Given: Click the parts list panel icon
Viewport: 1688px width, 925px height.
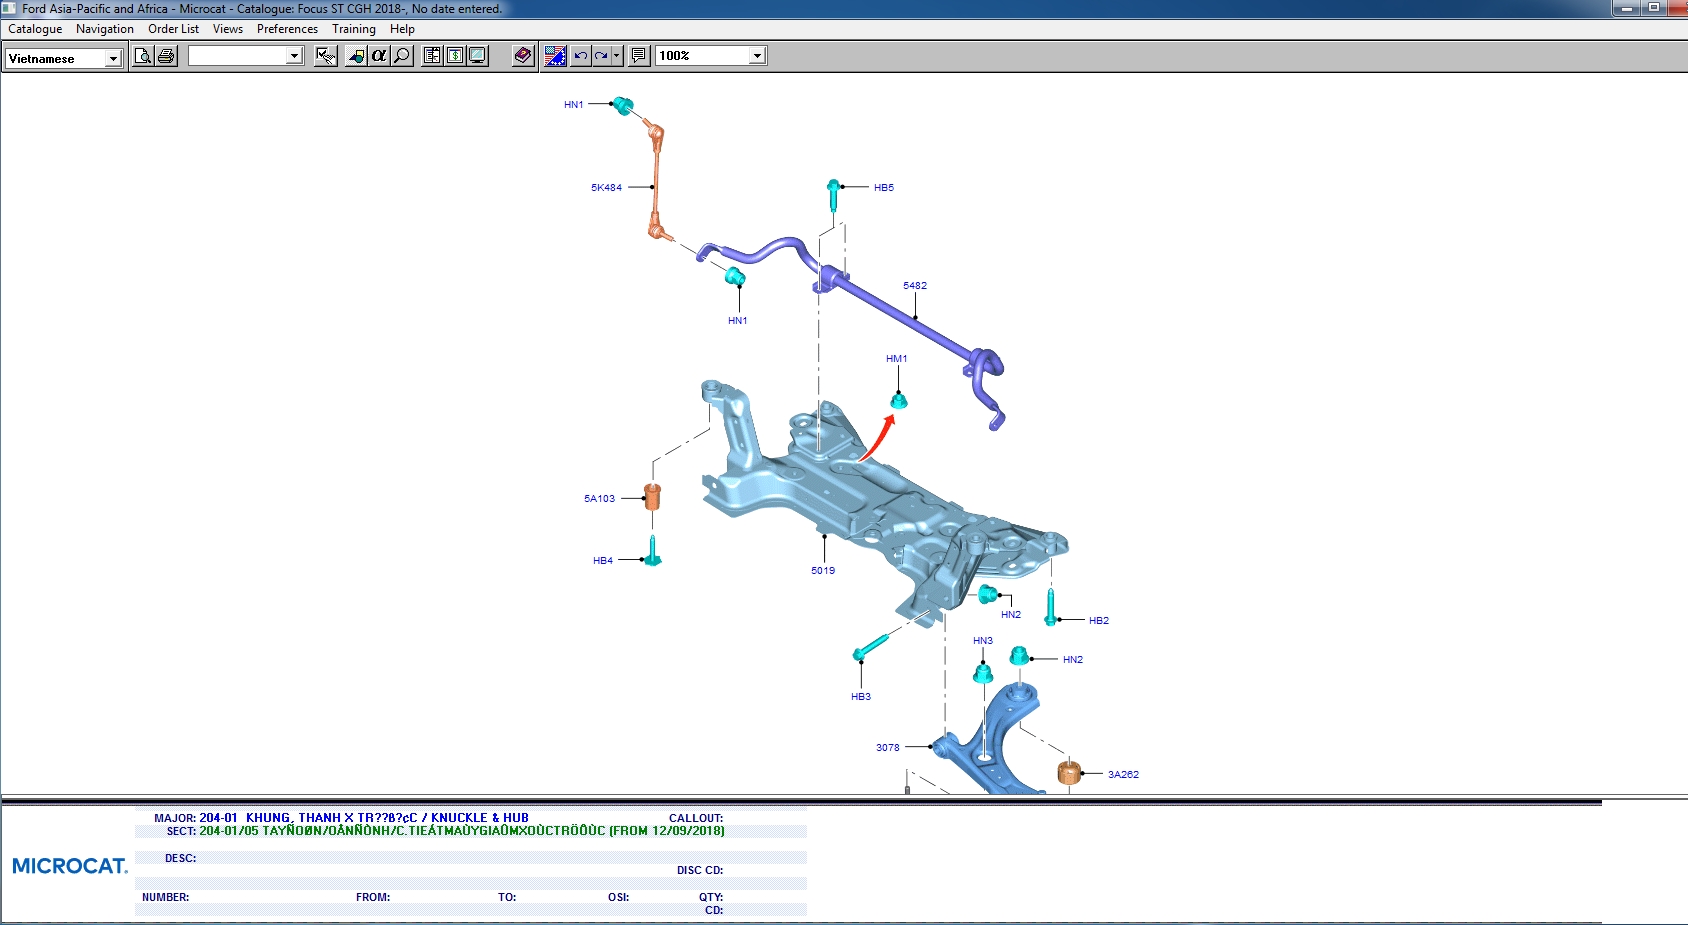Looking at the screenshot, I should 432,56.
